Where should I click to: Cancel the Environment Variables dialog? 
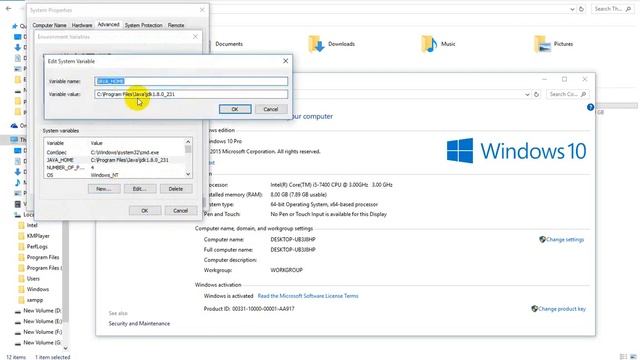[180, 211]
